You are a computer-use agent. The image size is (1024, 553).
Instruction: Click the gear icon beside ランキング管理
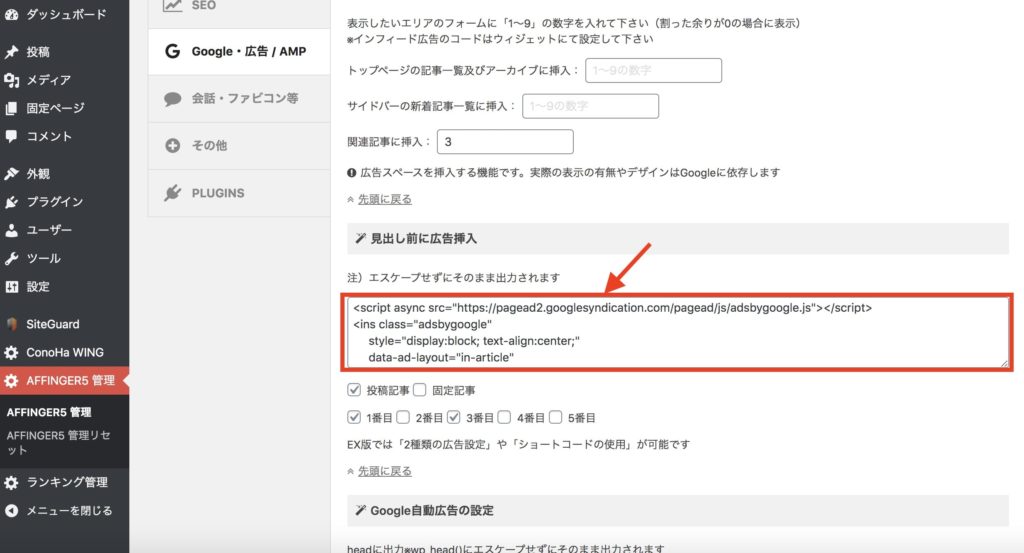tap(11, 482)
